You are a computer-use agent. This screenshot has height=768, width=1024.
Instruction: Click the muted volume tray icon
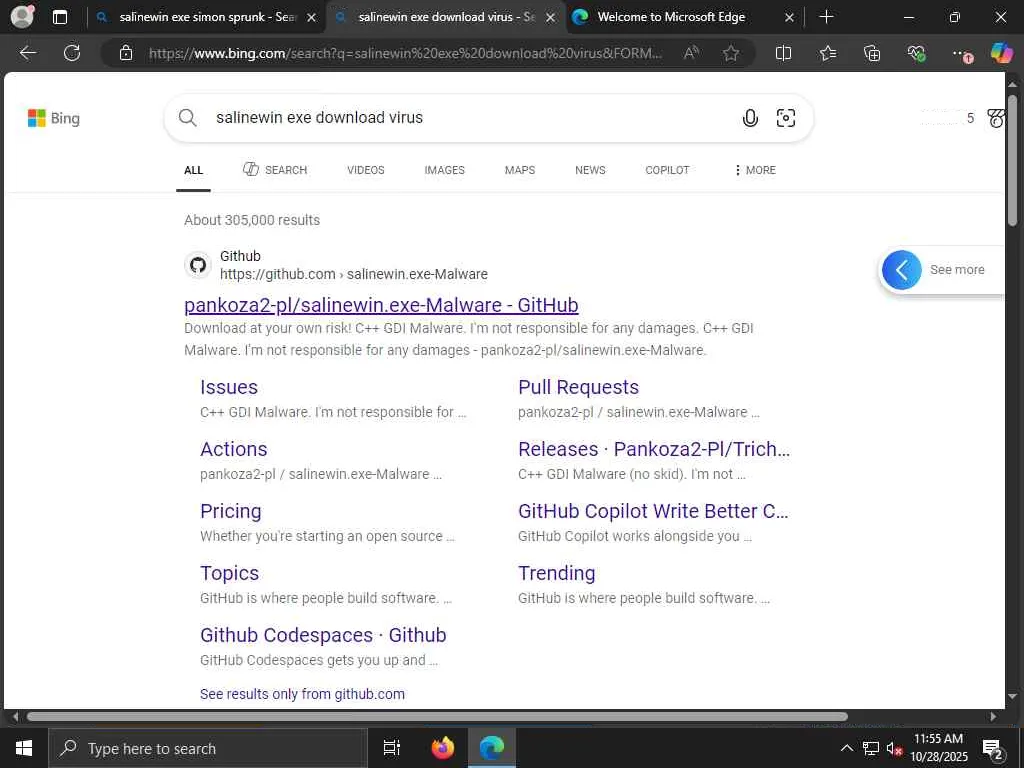pyautogui.click(x=894, y=748)
